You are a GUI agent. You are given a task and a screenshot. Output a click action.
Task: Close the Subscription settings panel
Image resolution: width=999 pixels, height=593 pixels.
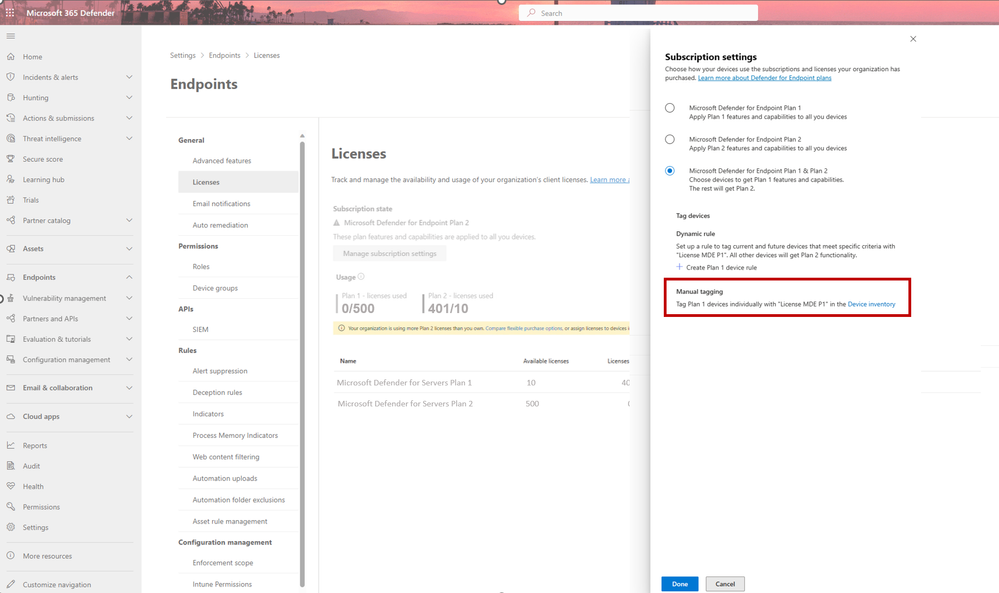click(913, 39)
